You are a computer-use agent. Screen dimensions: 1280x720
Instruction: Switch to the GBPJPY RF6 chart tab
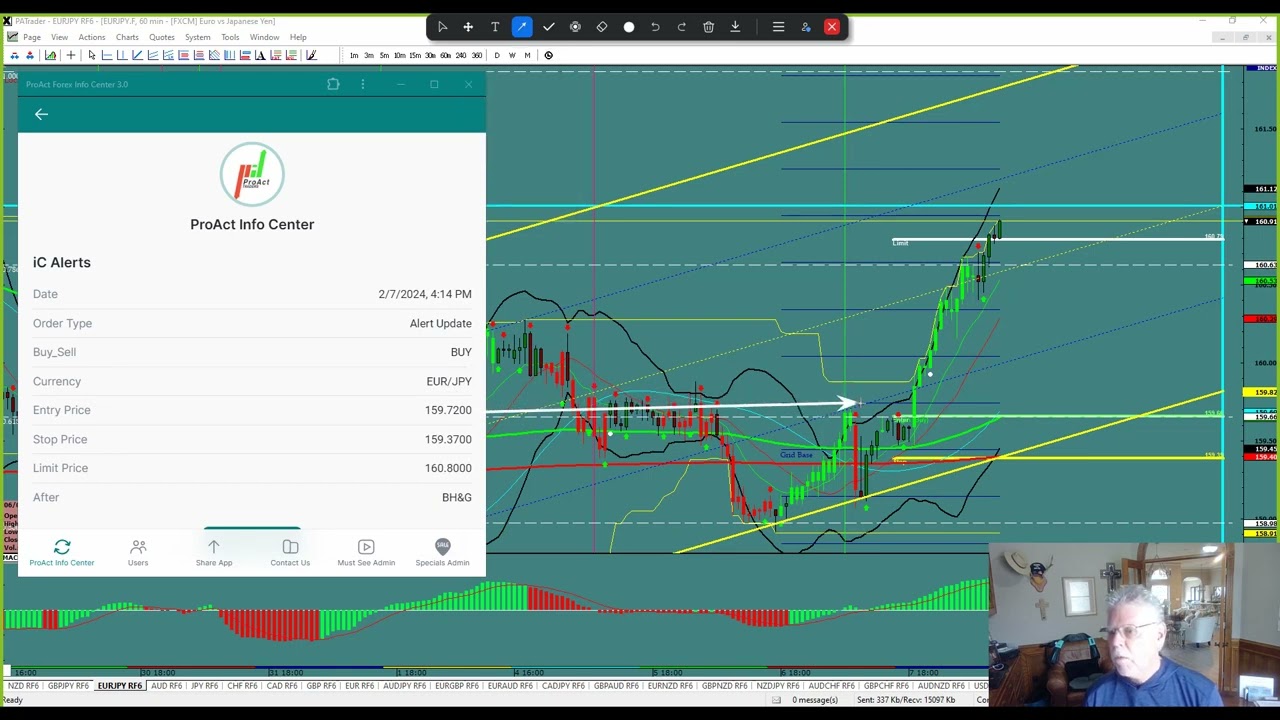click(x=68, y=686)
